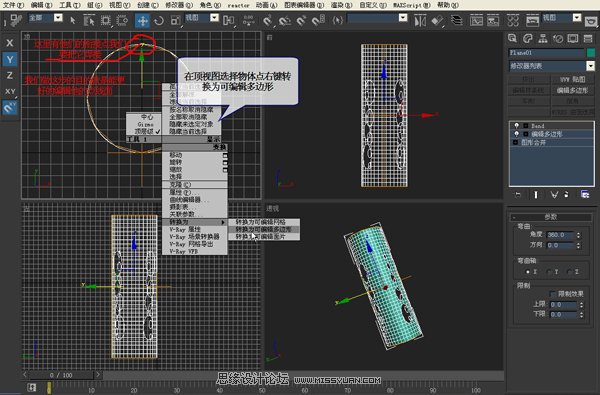Open Render Scene dialog icon
Viewport: 600px width, 395px height.
coord(532,20)
